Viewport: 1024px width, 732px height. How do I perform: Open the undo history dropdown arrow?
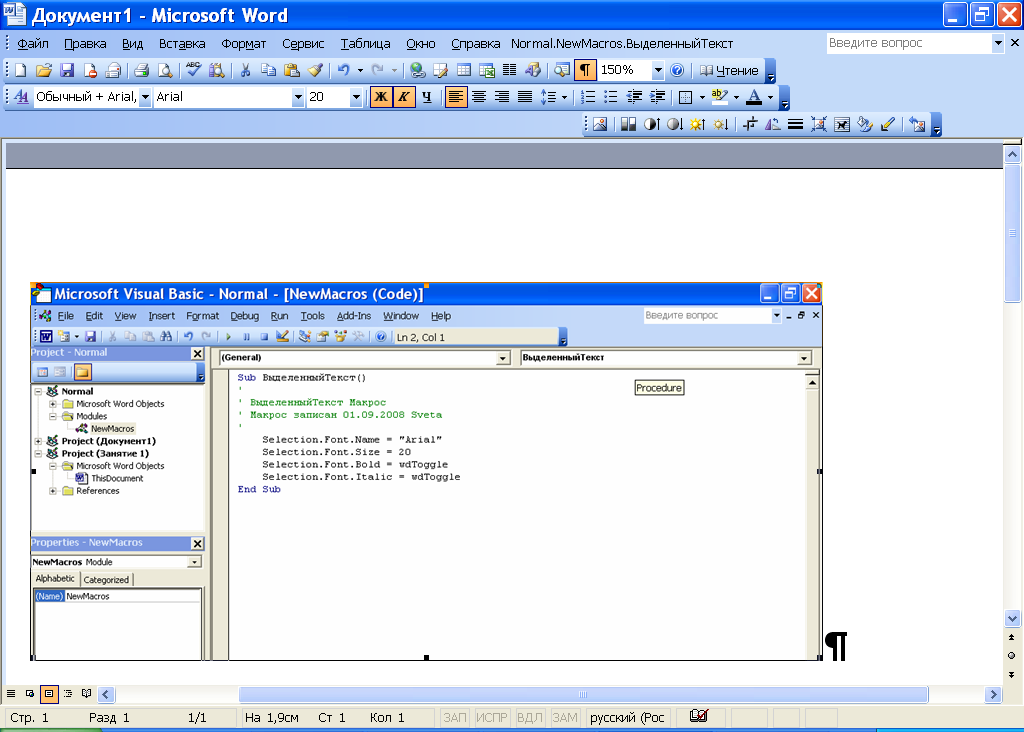click(x=360, y=70)
